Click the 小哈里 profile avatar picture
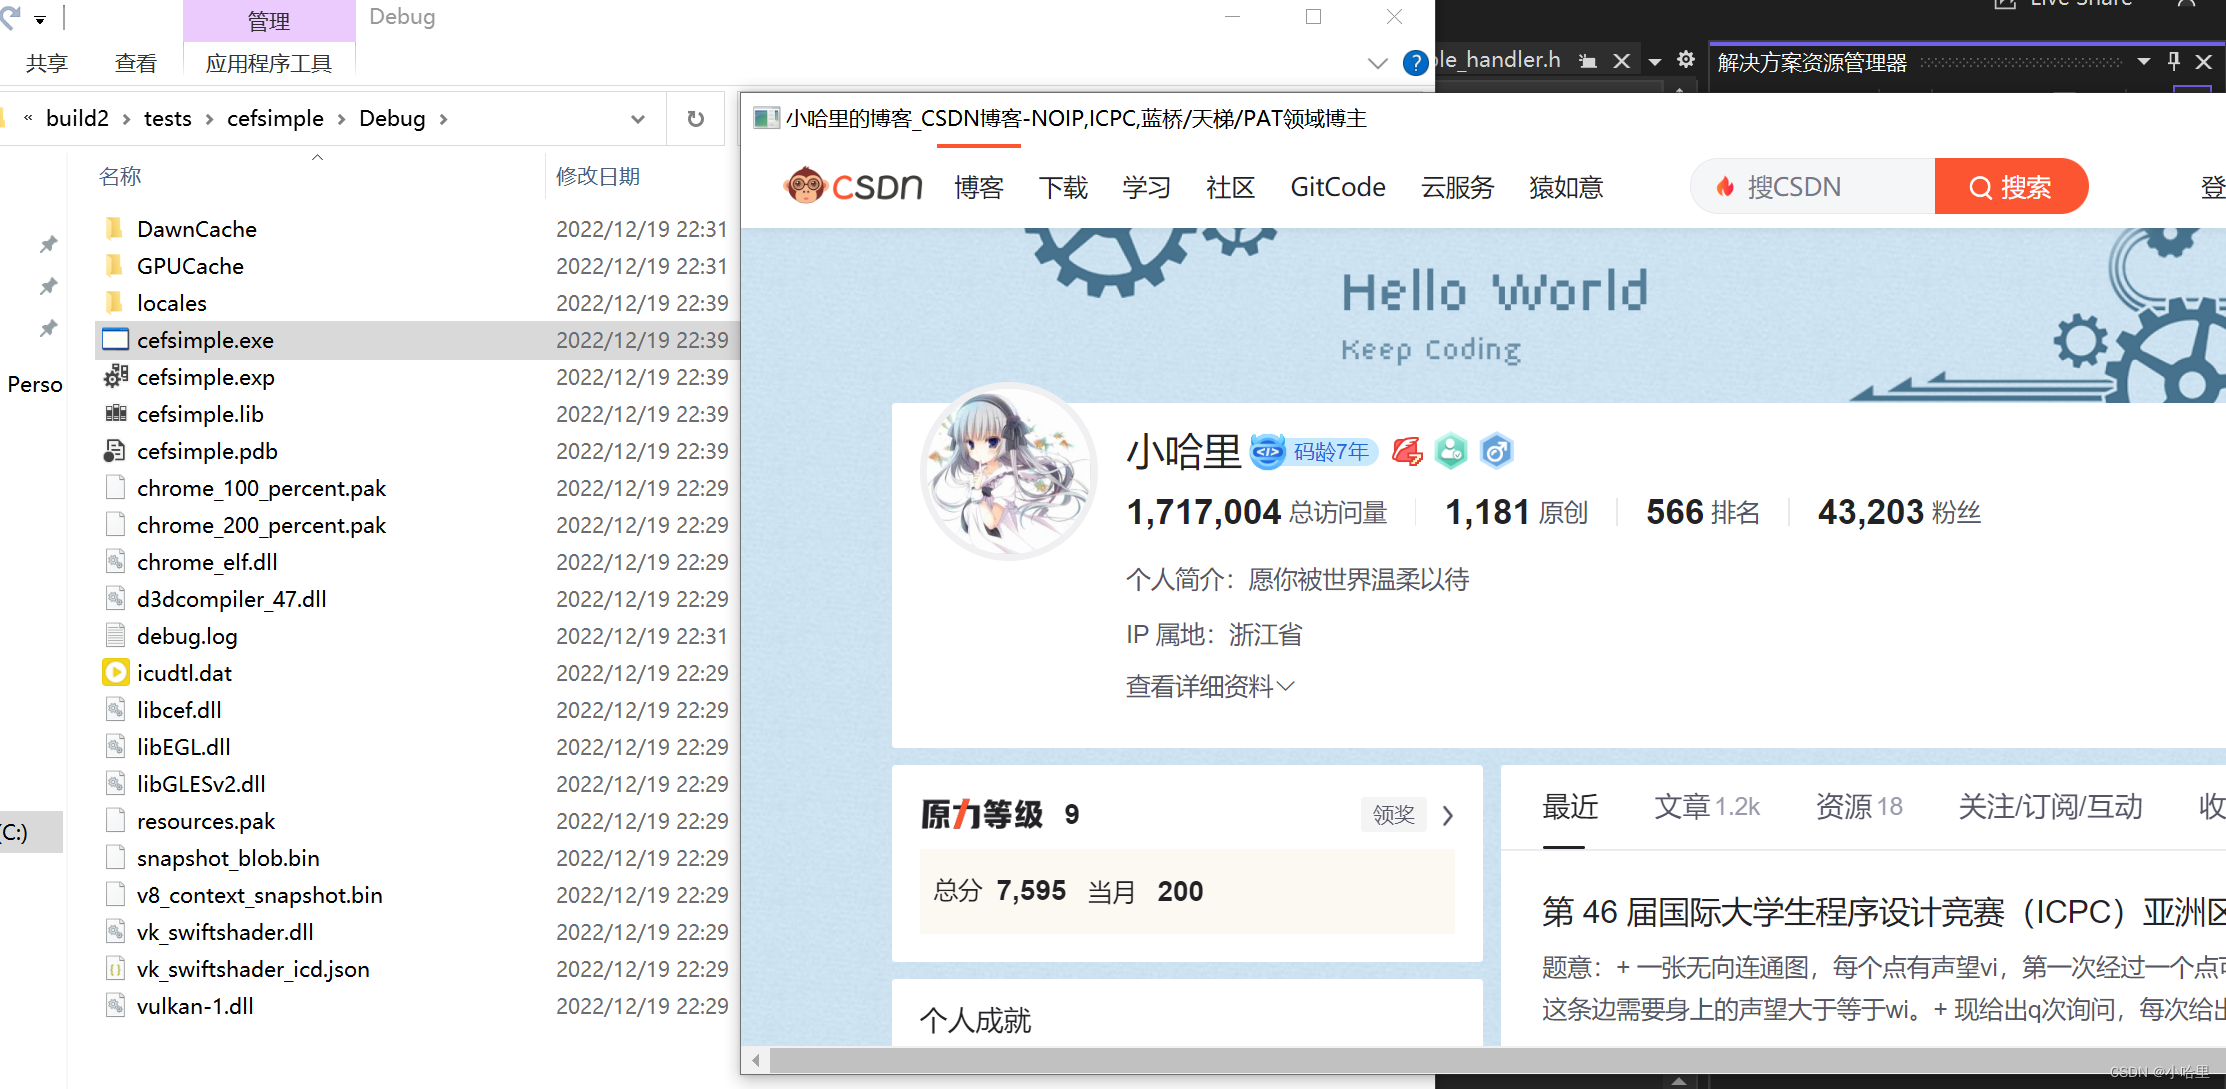Image resolution: width=2226 pixels, height=1089 pixels. (1008, 471)
